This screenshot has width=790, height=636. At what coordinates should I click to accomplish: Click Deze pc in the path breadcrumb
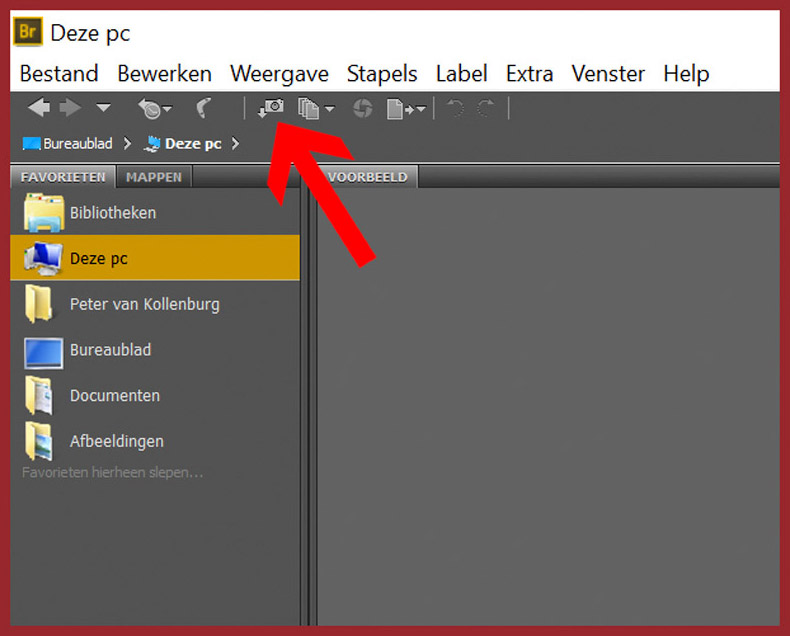pyautogui.click(x=183, y=144)
